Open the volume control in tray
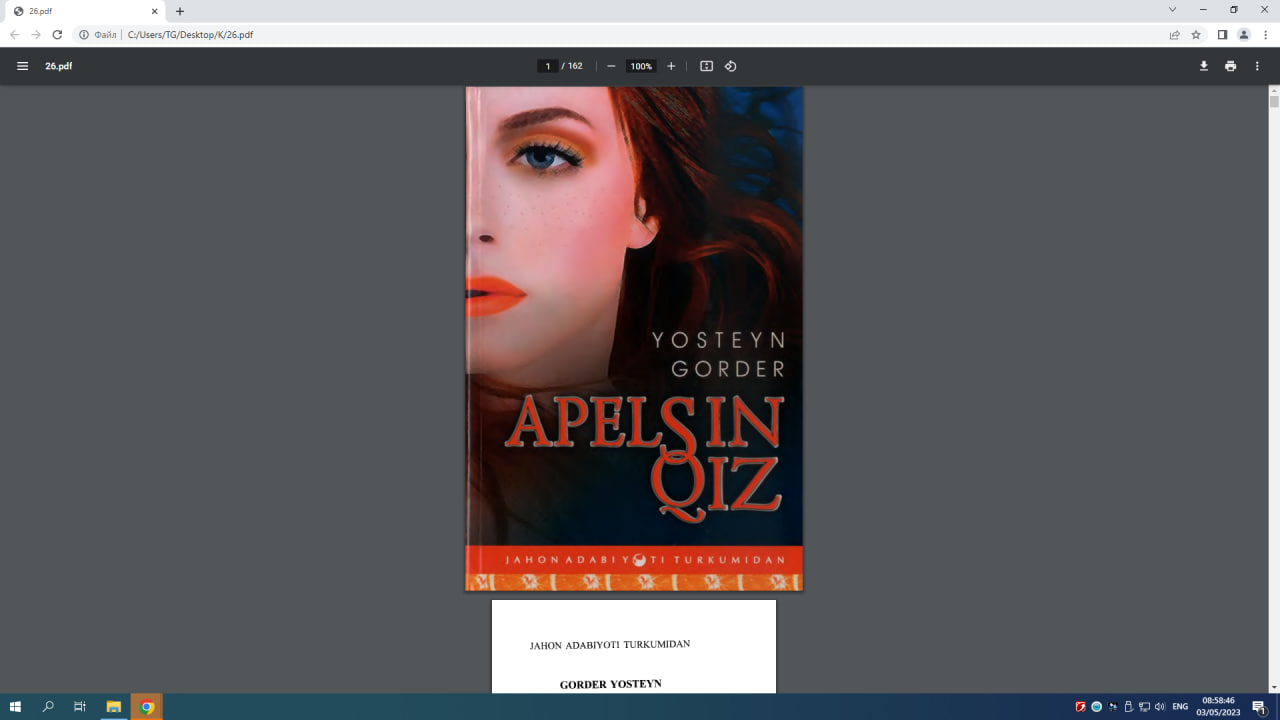The image size is (1280, 720). pos(1160,707)
